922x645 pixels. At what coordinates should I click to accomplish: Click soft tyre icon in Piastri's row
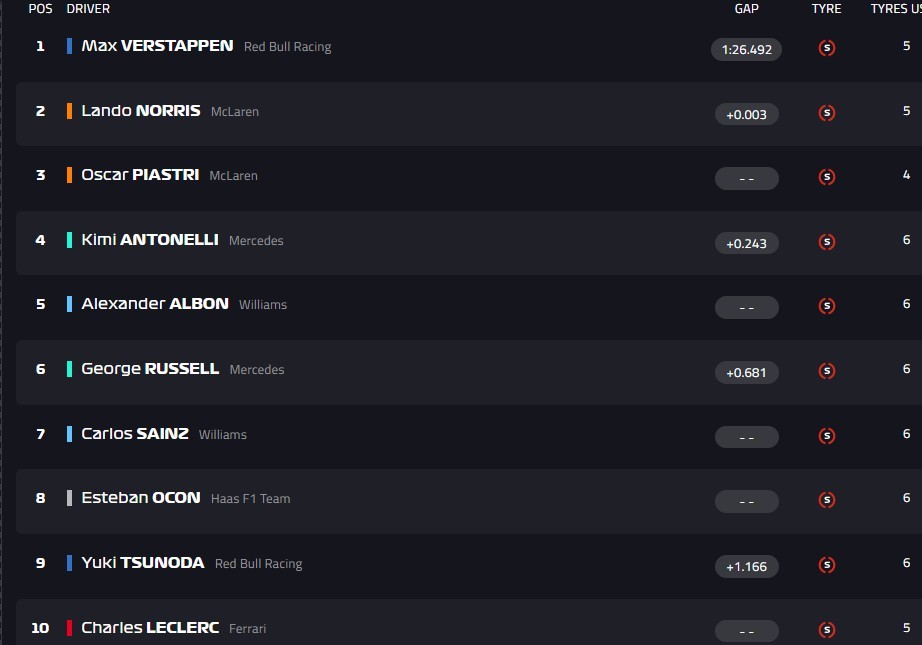826,177
